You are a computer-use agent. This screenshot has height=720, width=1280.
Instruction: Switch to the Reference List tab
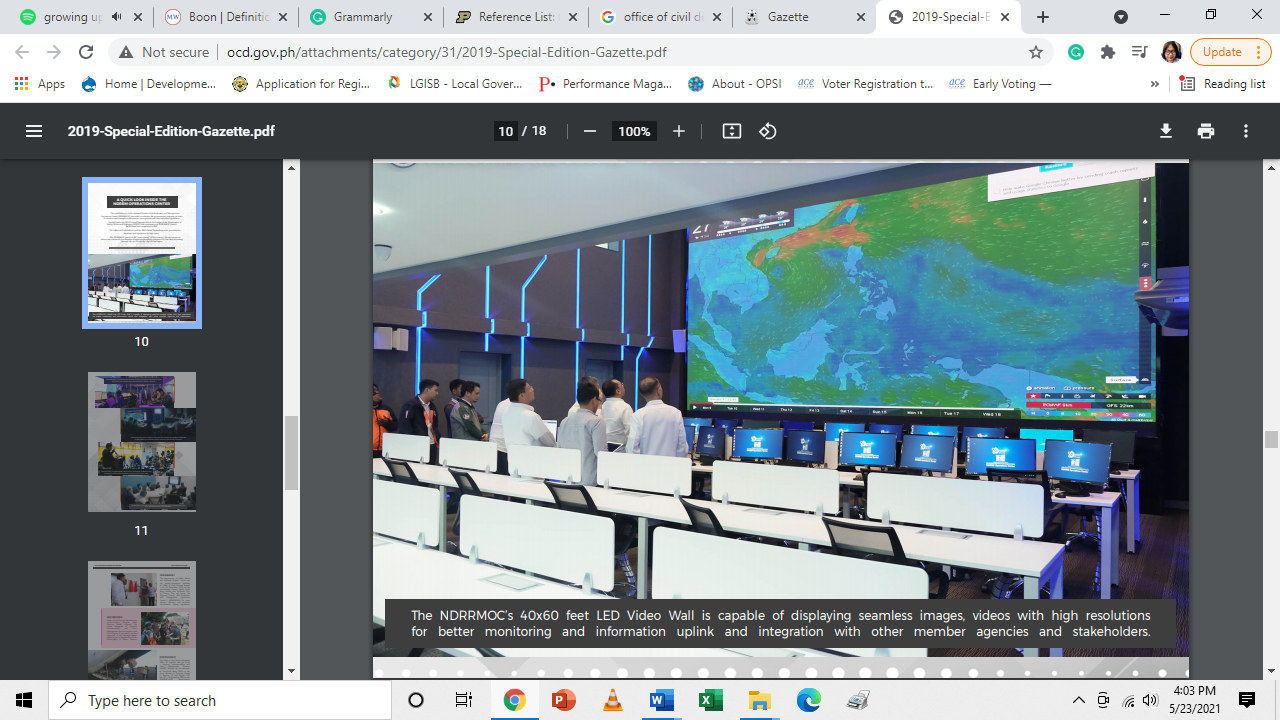point(515,17)
